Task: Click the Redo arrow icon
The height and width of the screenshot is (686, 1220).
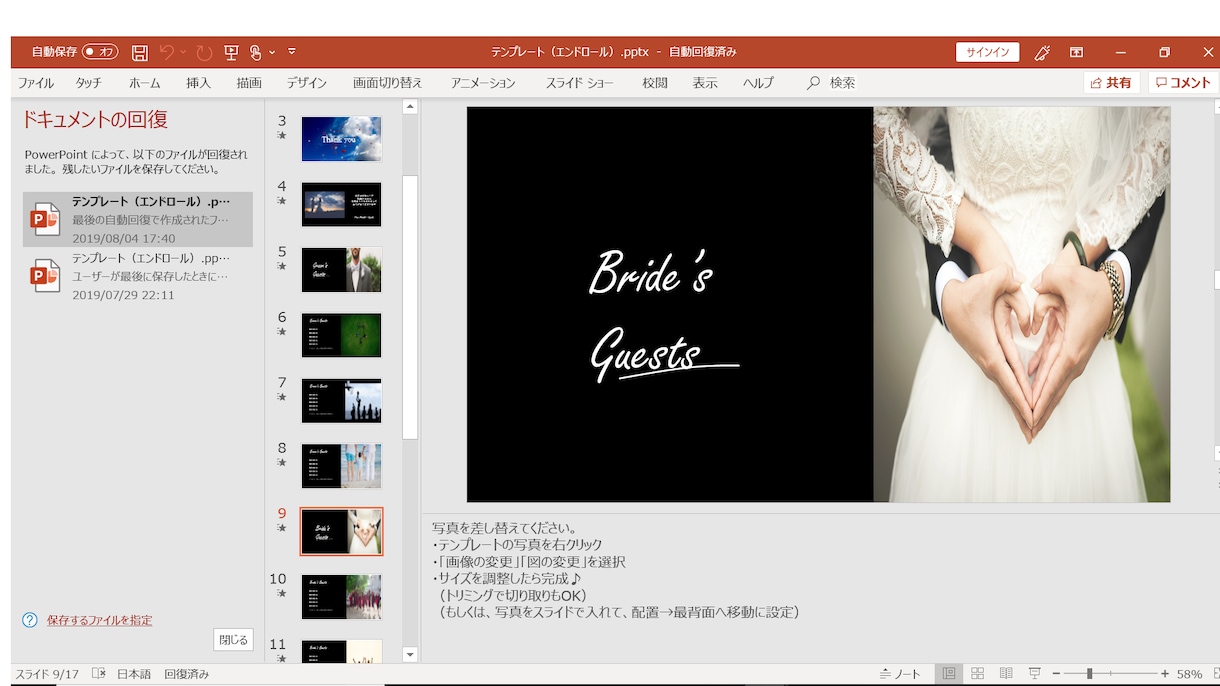Action: (x=204, y=52)
